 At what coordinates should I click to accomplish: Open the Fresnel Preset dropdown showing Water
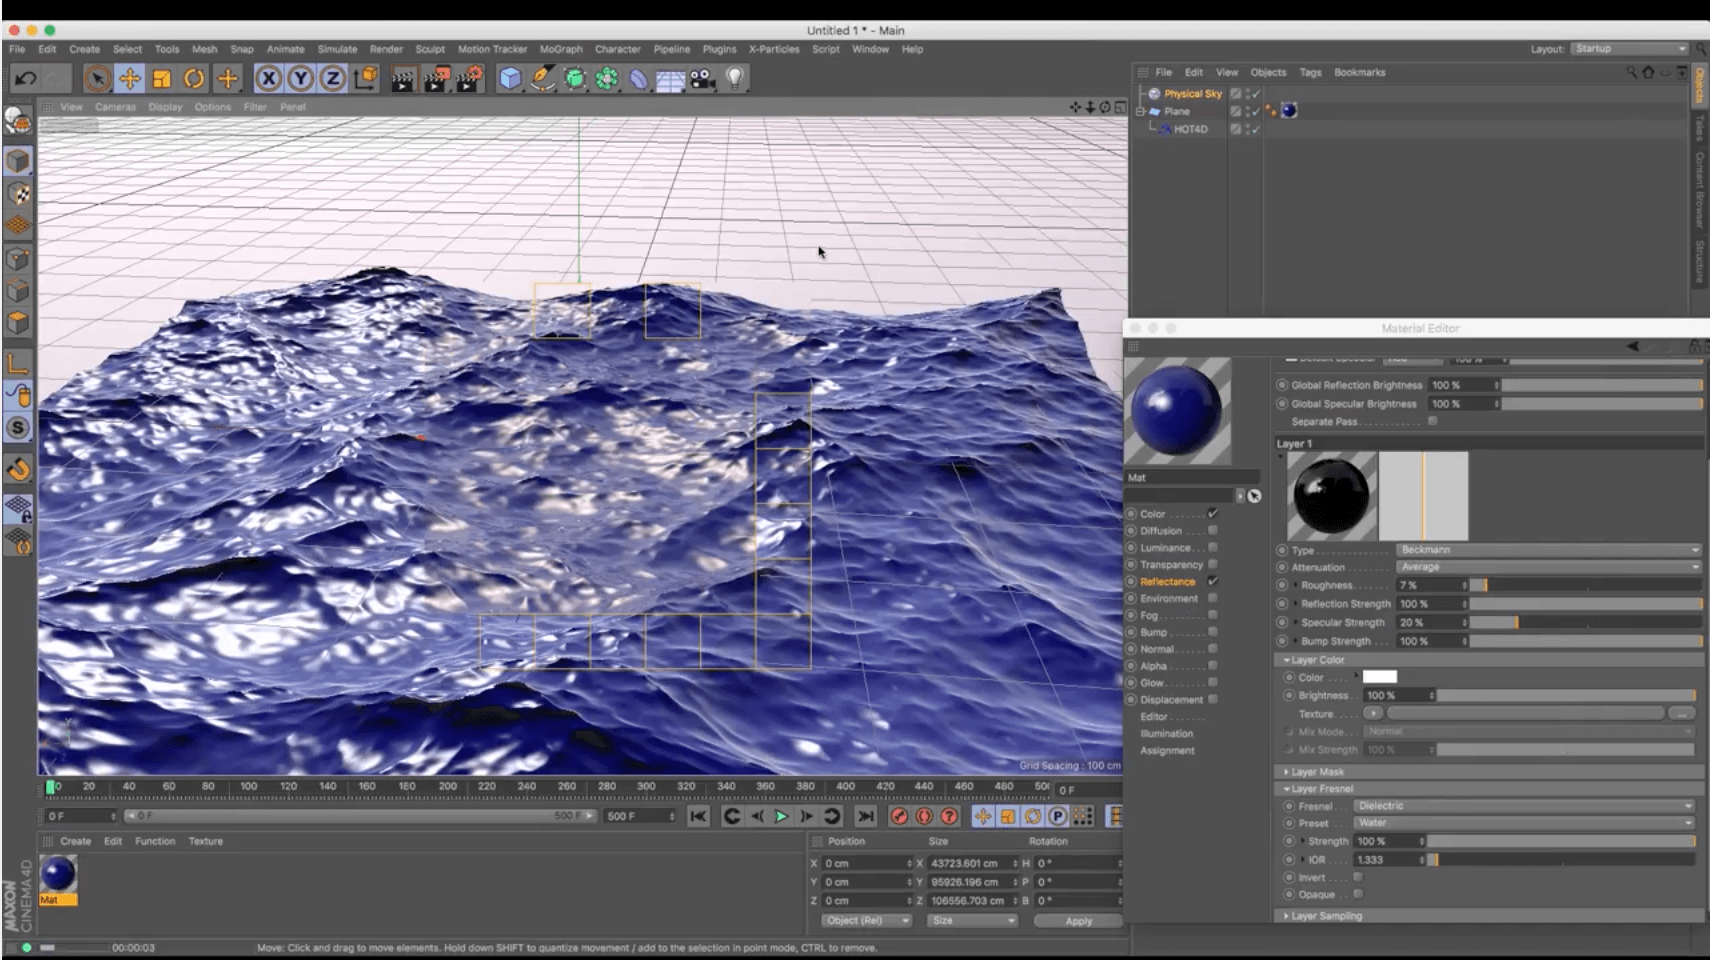pyautogui.click(x=1523, y=823)
